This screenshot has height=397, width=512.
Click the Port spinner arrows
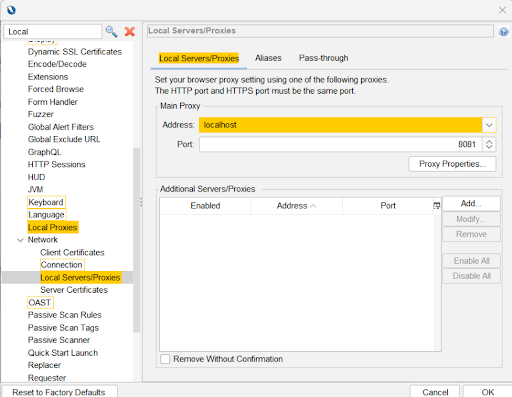coord(489,144)
